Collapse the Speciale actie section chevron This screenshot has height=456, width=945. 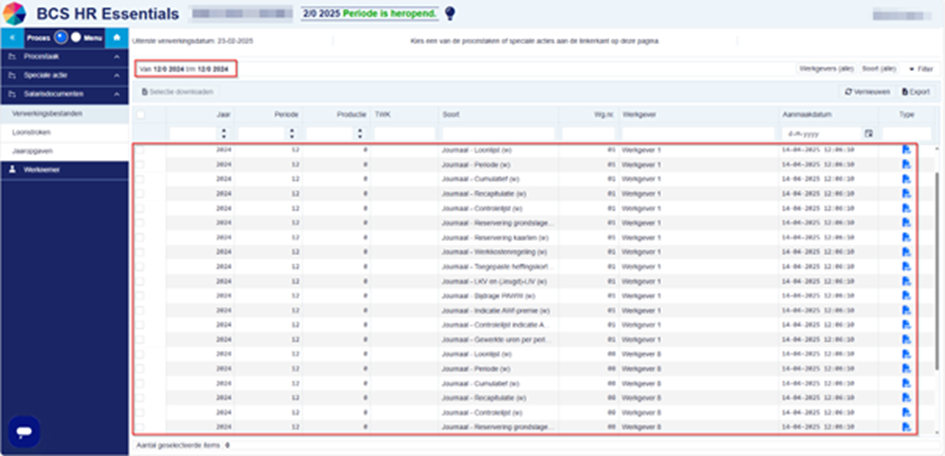pos(117,76)
